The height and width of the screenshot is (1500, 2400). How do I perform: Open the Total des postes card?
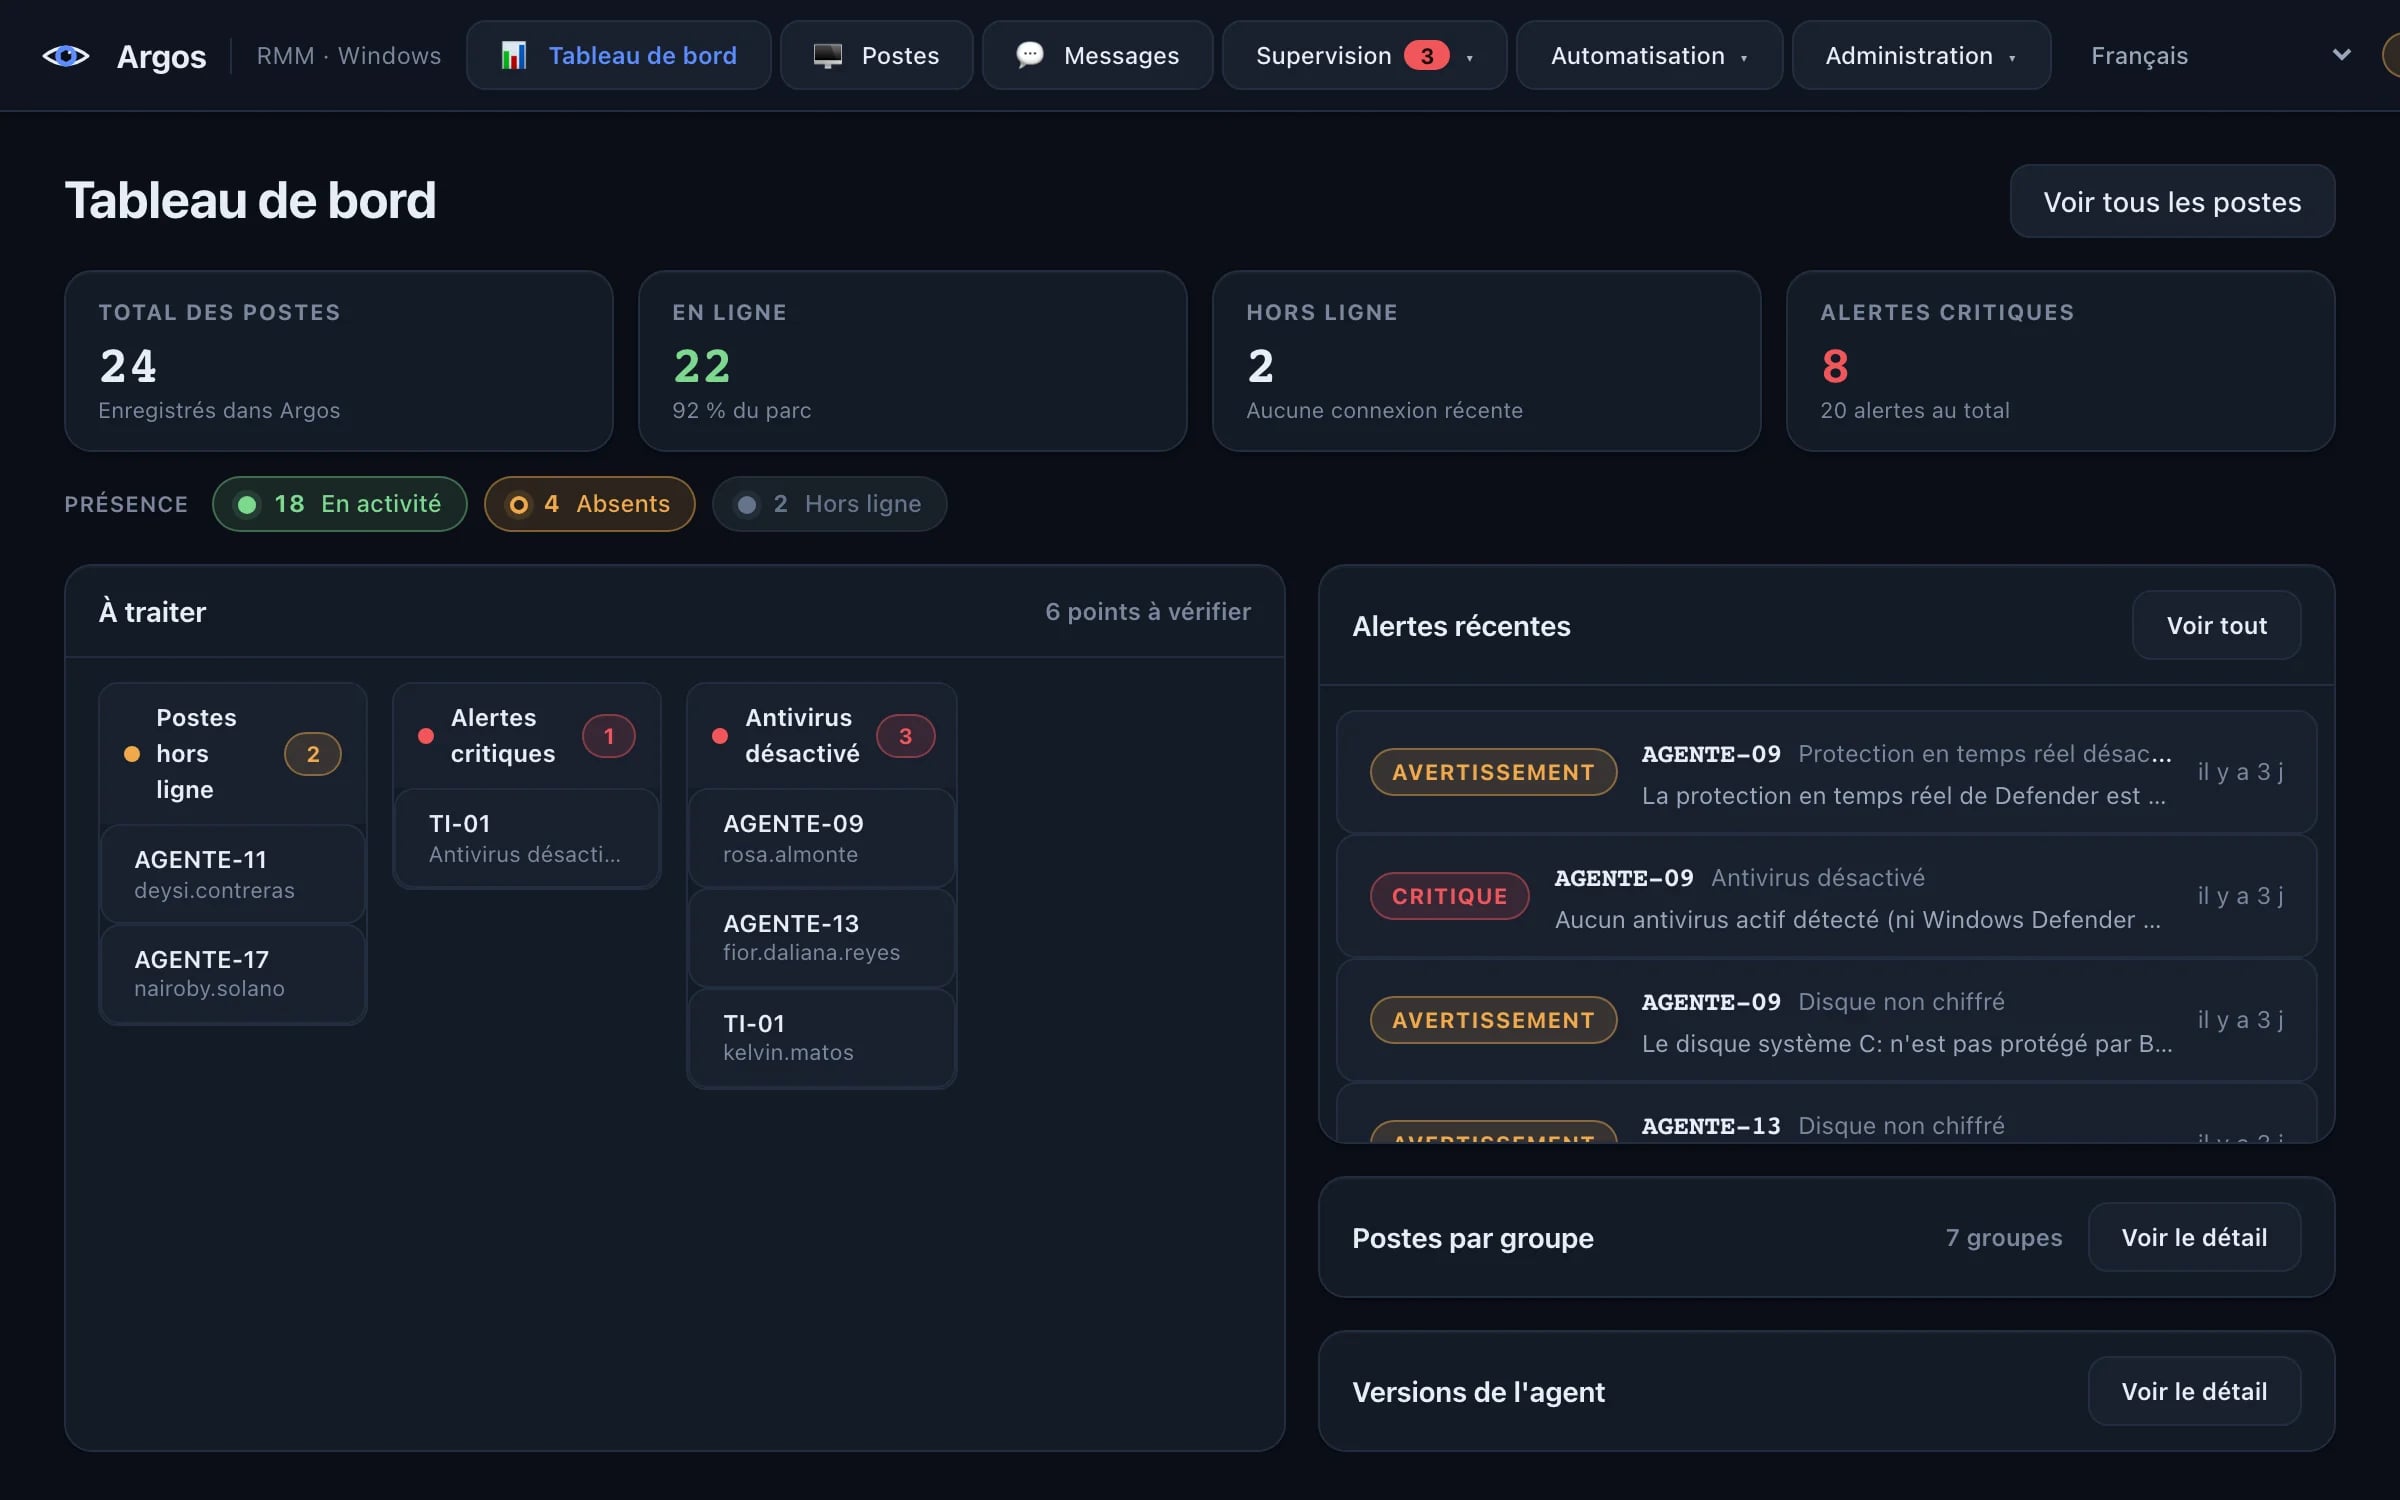339,361
